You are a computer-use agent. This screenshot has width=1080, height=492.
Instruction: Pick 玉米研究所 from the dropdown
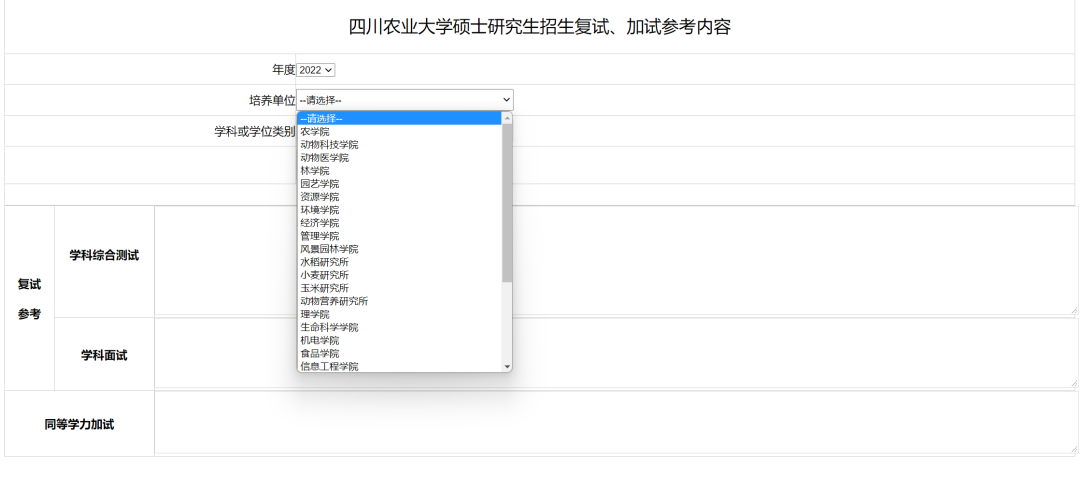point(324,287)
